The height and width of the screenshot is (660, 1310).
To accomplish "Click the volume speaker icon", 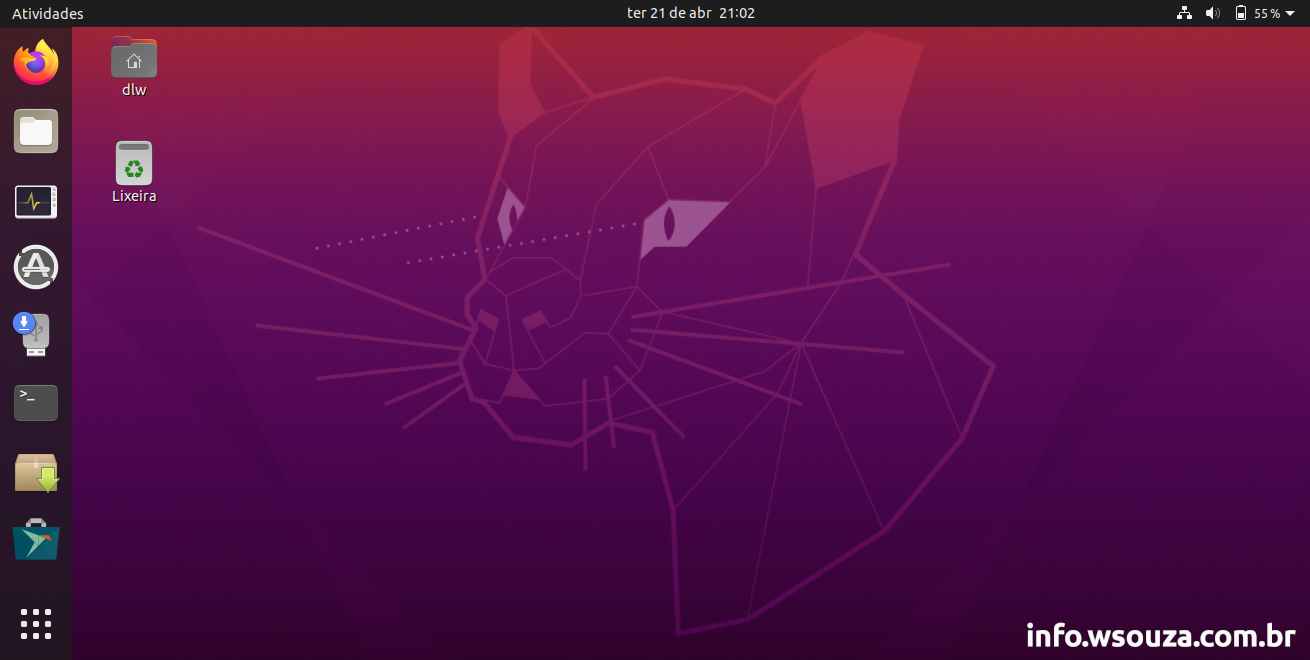I will coord(1213,13).
